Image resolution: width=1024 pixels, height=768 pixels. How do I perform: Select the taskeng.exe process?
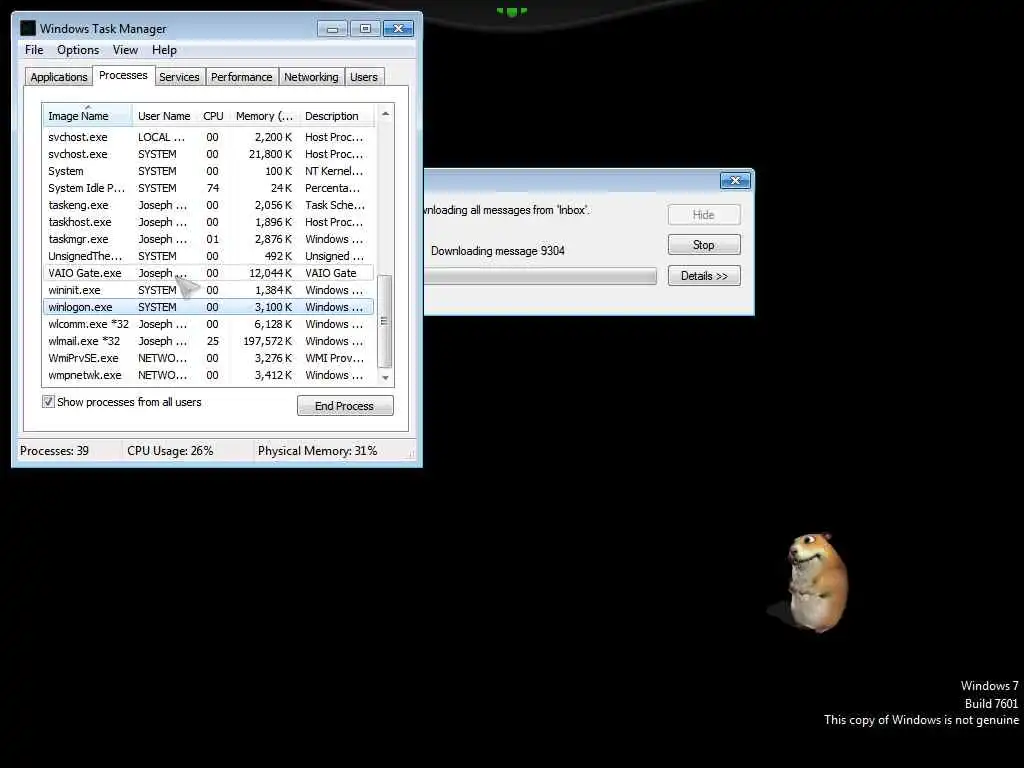pos(208,205)
